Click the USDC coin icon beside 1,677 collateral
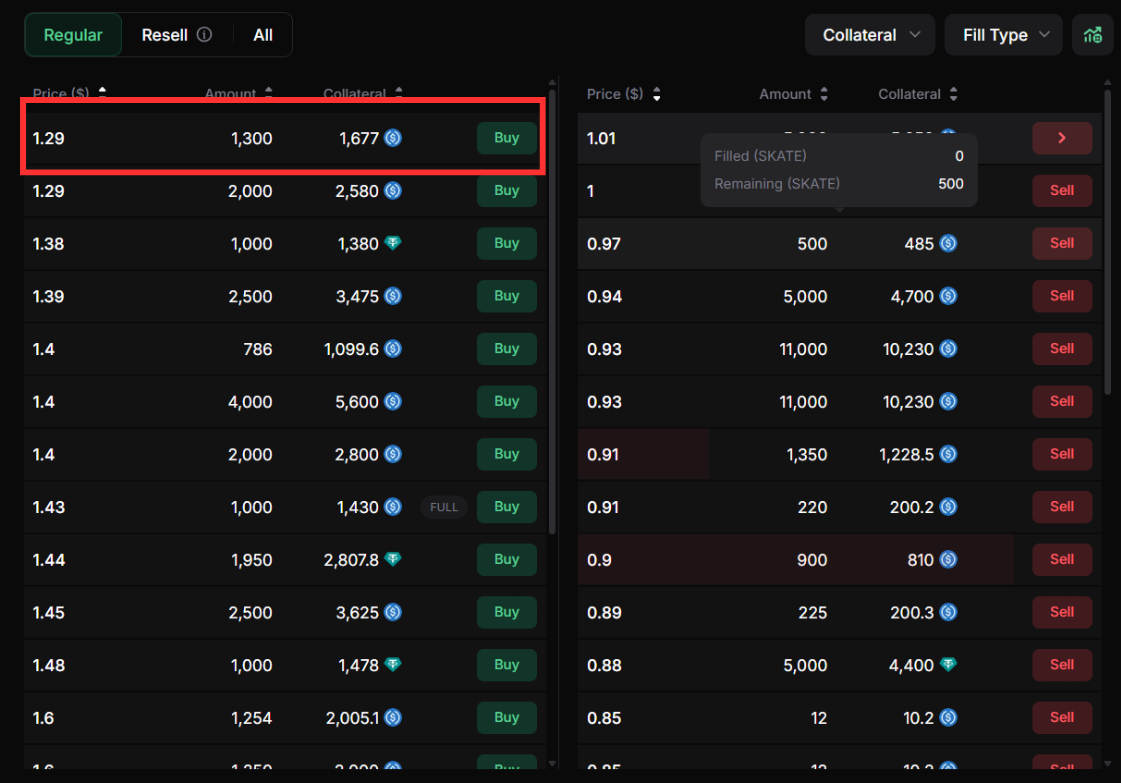 (393, 138)
